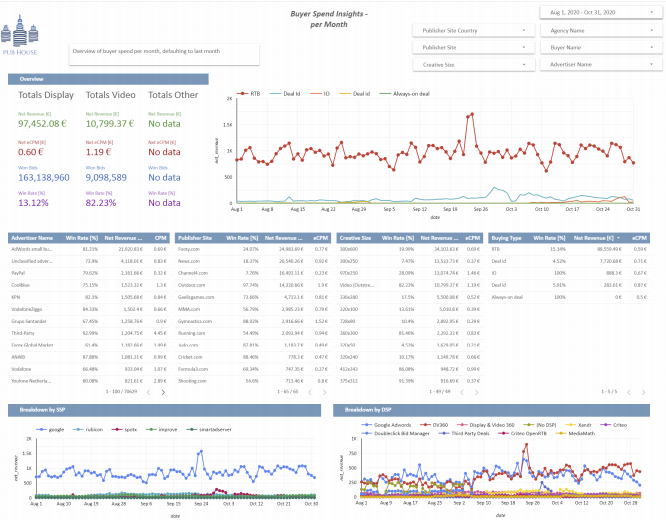The image size is (666, 525).
Task: Expand the Publisher Site Country filter
Action: point(473,30)
